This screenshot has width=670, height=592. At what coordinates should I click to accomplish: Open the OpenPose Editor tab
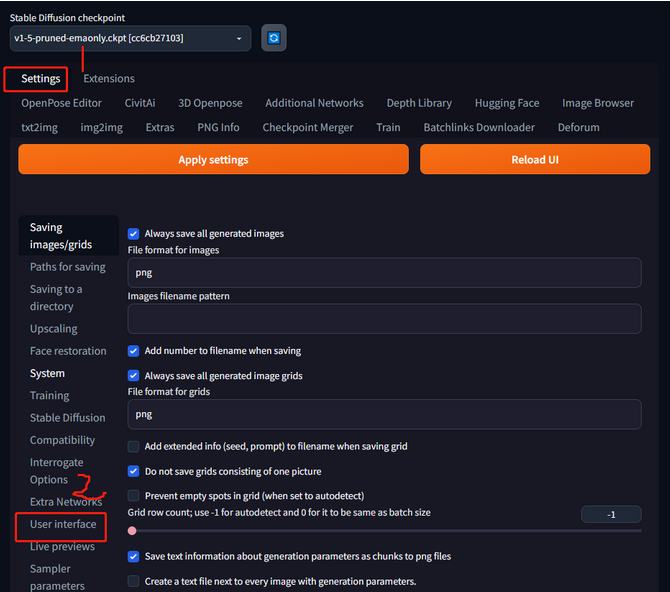61,103
